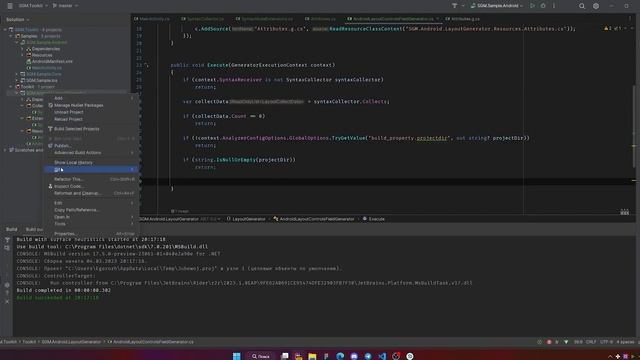This screenshot has width=640, height=360.
Task: Open the Open In submenu
Action: pos(91,217)
